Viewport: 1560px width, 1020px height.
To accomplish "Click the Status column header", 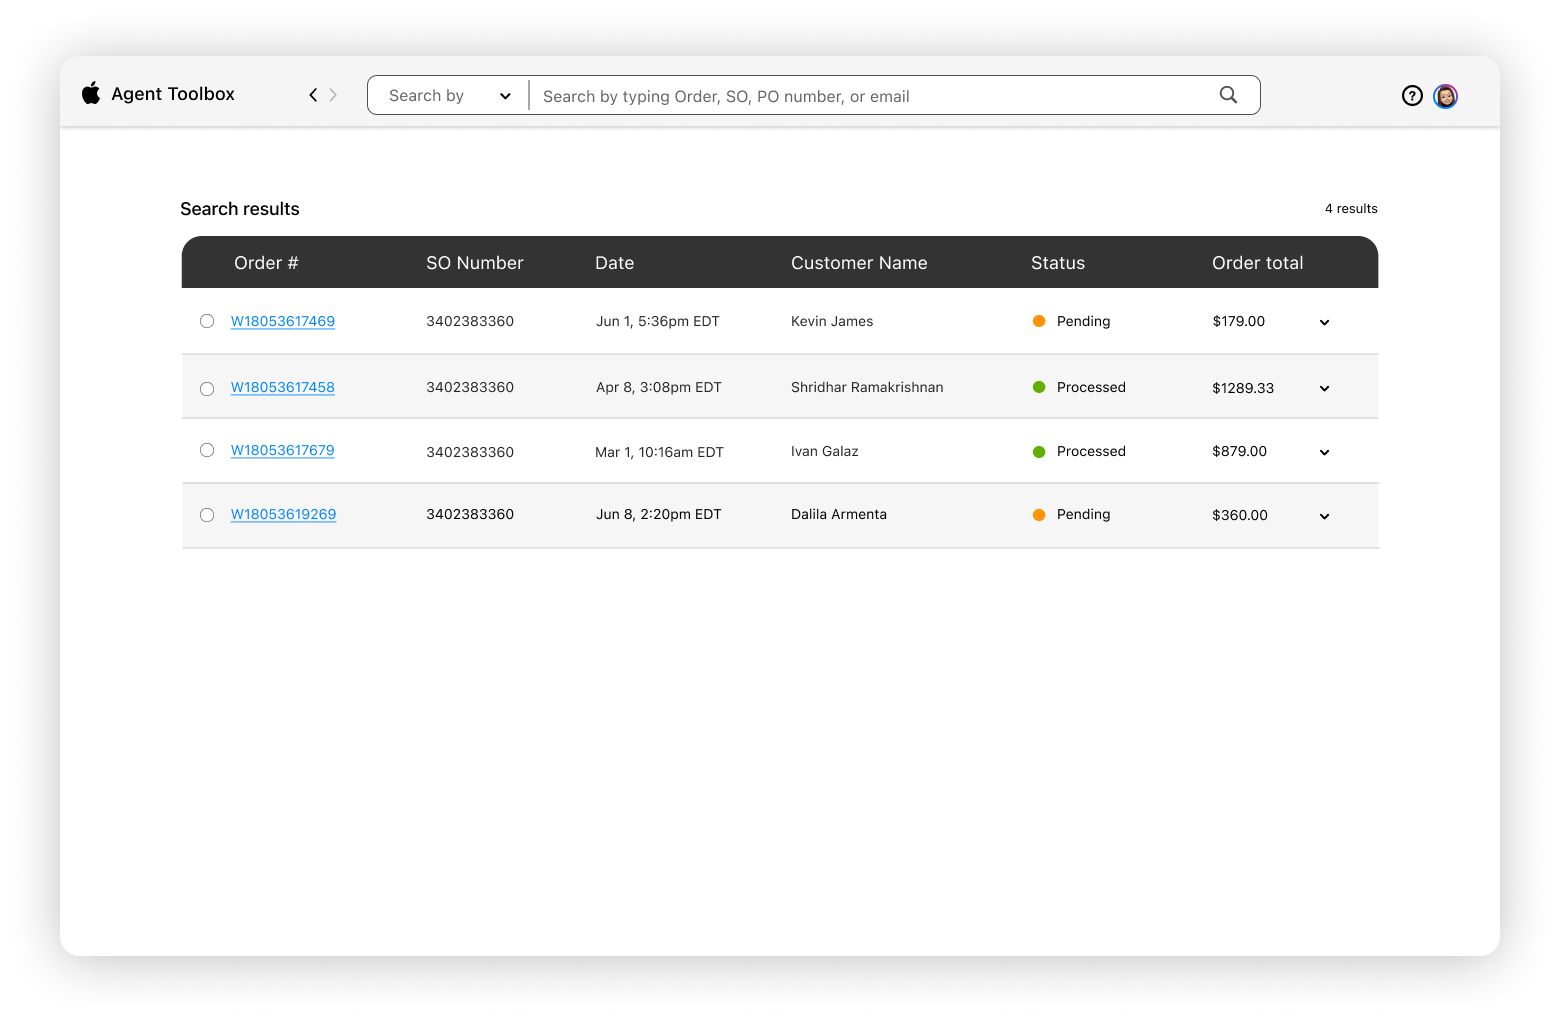I will pos(1057,262).
